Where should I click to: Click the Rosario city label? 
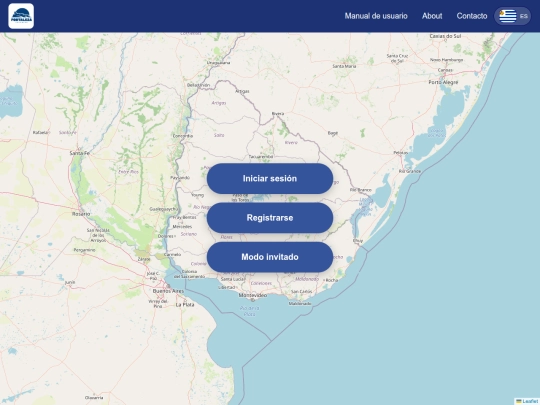[81, 214]
